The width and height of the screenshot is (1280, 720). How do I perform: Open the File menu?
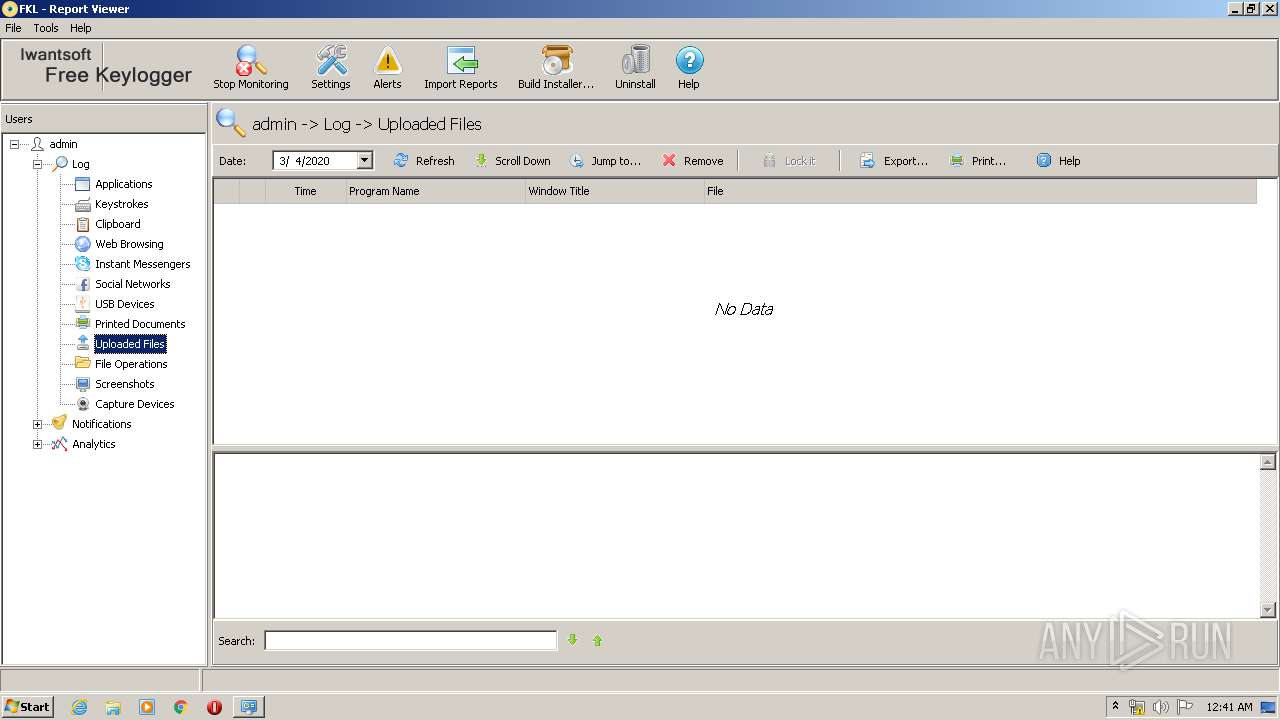tap(13, 28)
